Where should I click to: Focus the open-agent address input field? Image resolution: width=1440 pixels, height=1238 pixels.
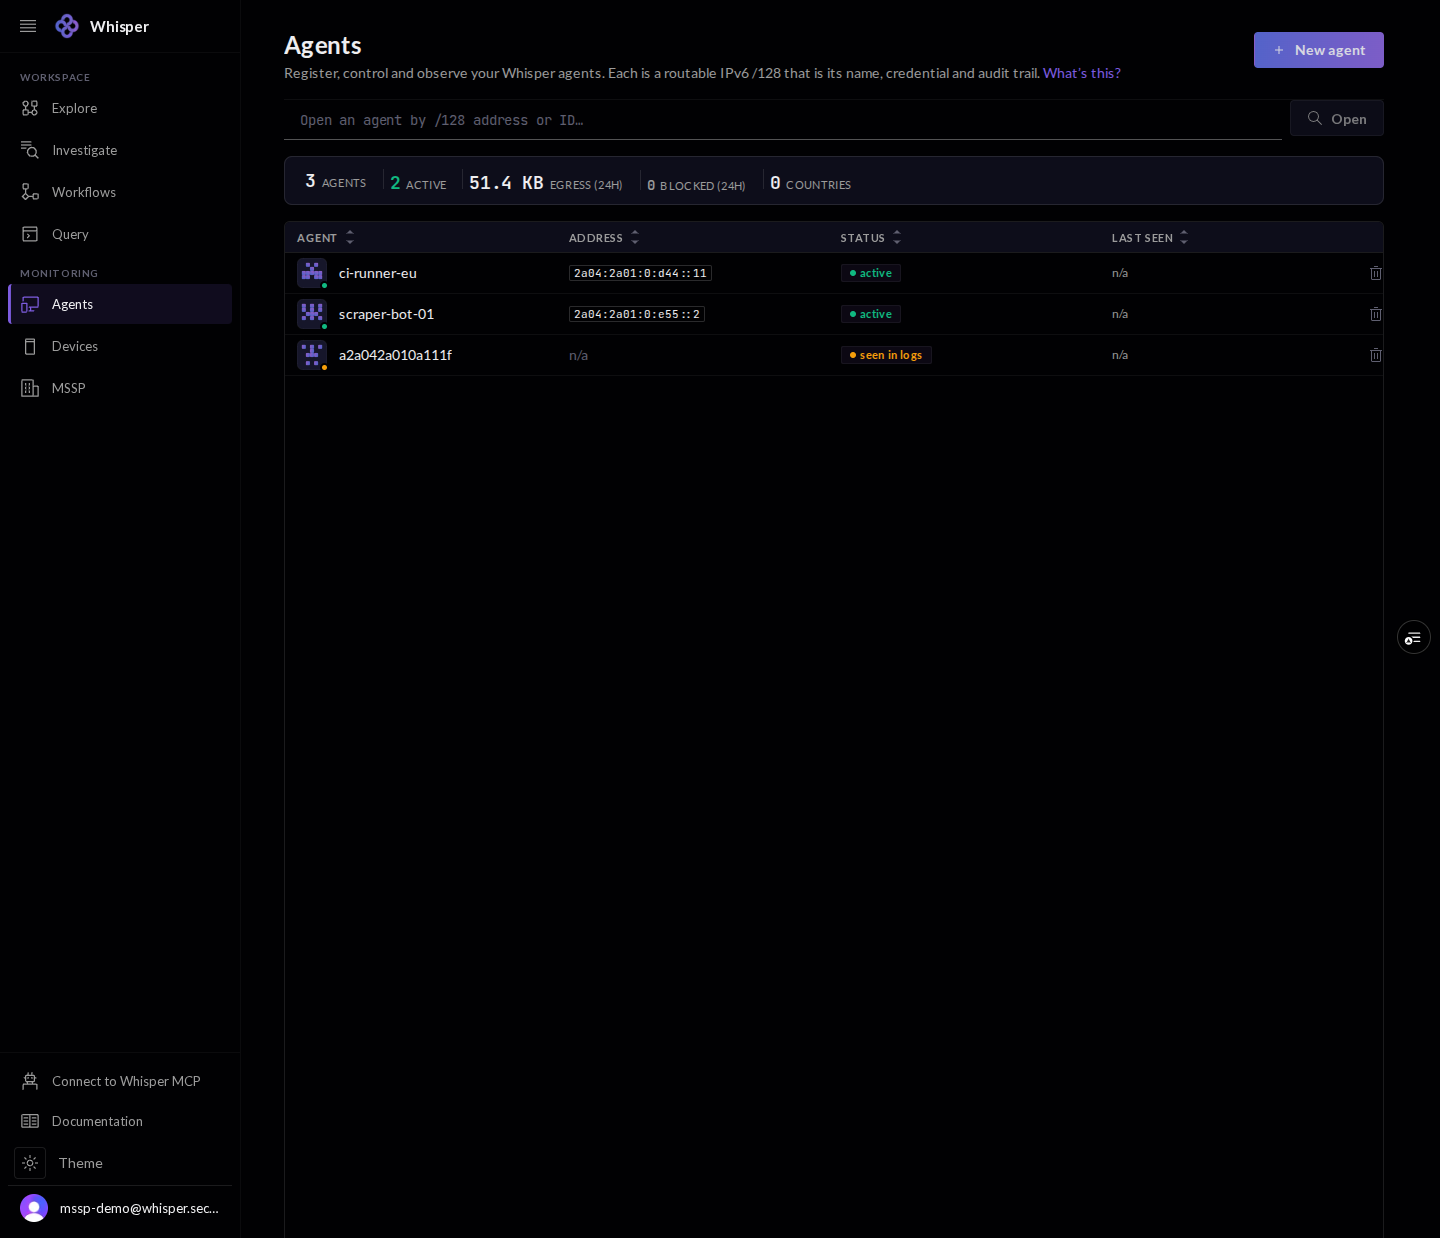click(783, 120)
